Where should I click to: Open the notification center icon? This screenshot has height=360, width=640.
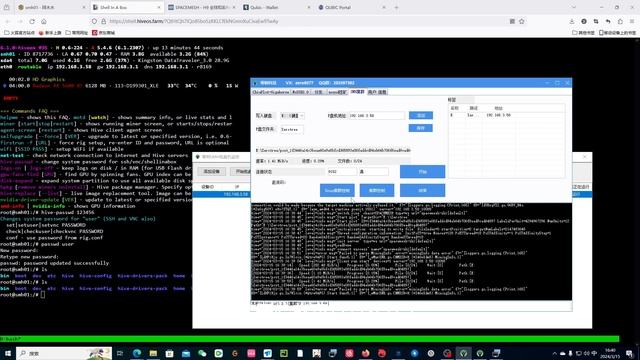[x=630, y=353]
